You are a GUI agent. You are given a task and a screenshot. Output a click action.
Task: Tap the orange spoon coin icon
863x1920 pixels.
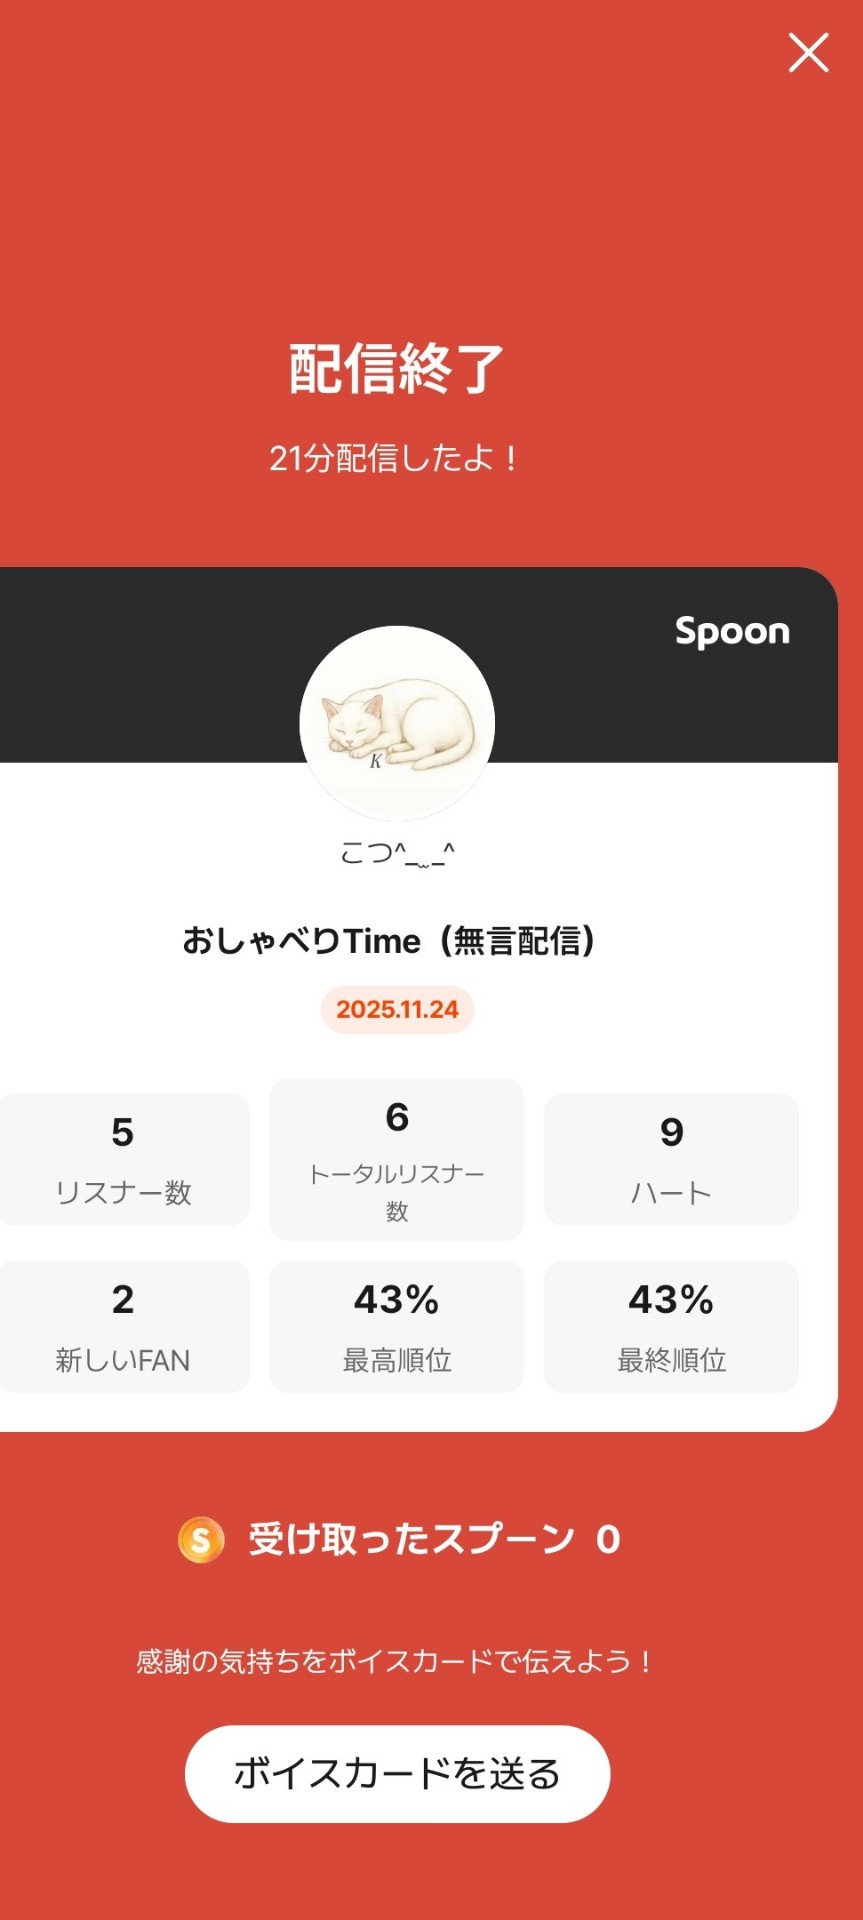click(201, 1539)
